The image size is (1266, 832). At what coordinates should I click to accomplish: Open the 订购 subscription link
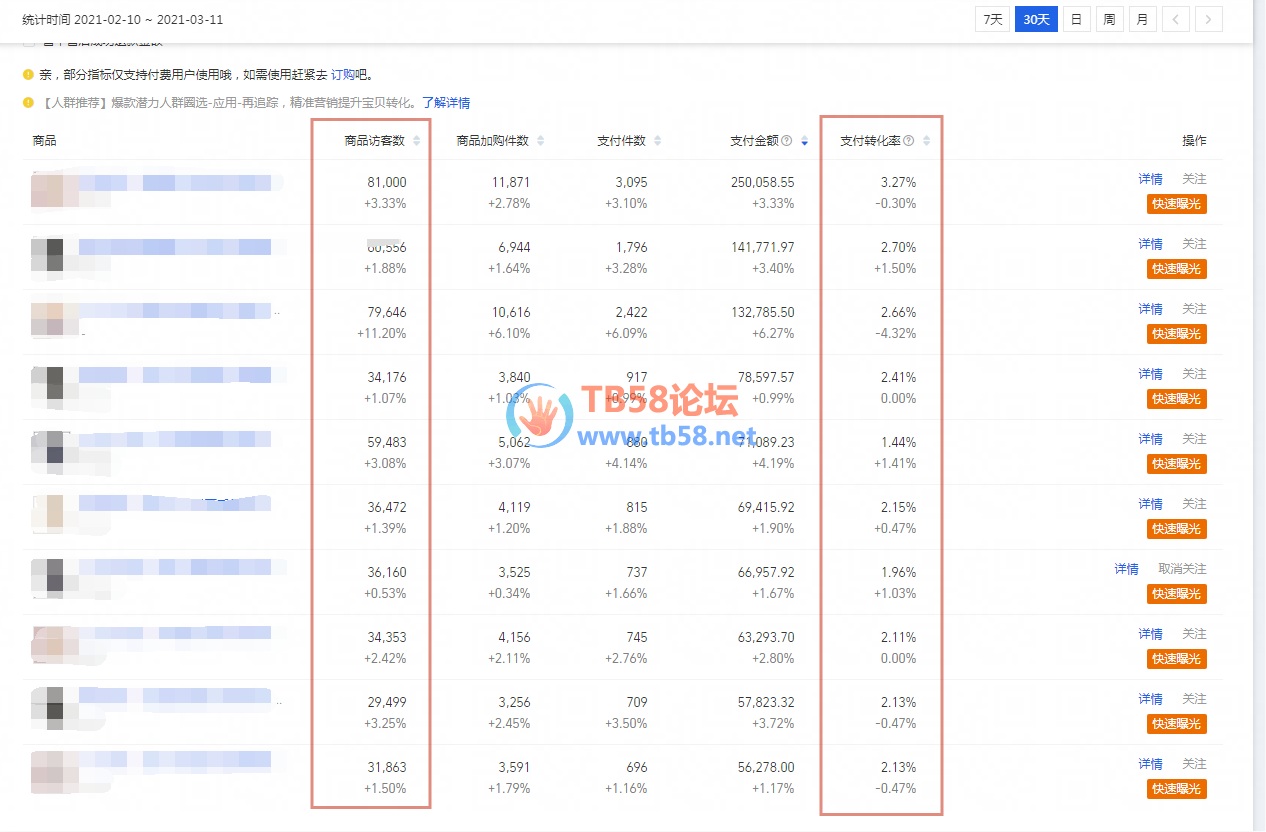tap(344, 75)
